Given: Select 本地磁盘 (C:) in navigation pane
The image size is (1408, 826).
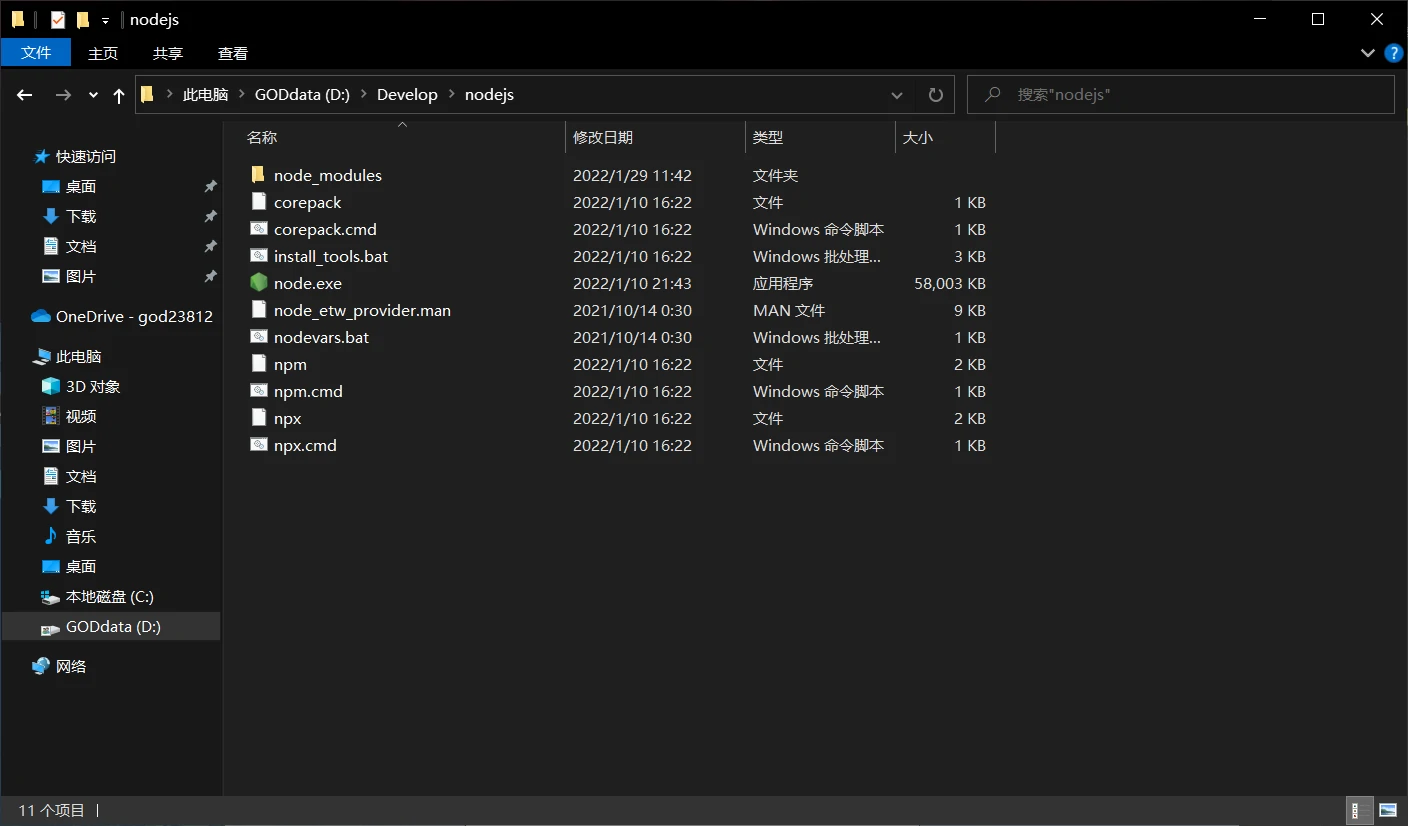Looking at the screenshot, I should click(110, 596).
